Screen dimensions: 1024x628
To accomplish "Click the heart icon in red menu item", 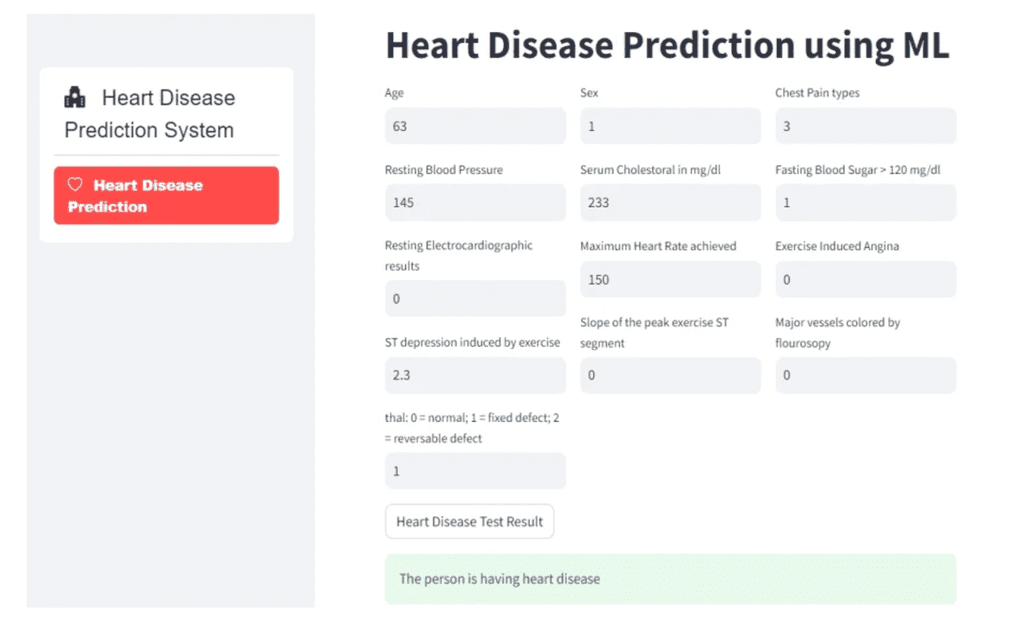I will point(75,184).
